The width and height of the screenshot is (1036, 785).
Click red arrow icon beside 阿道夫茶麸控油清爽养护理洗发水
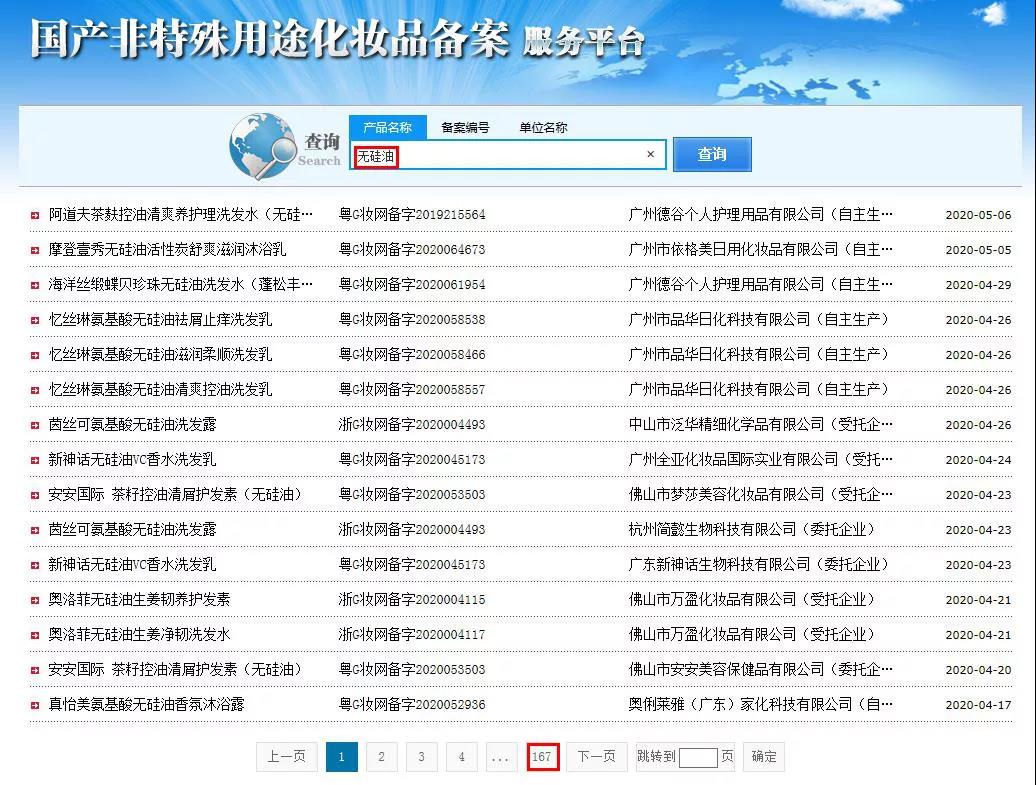click(x=35, y=215)
